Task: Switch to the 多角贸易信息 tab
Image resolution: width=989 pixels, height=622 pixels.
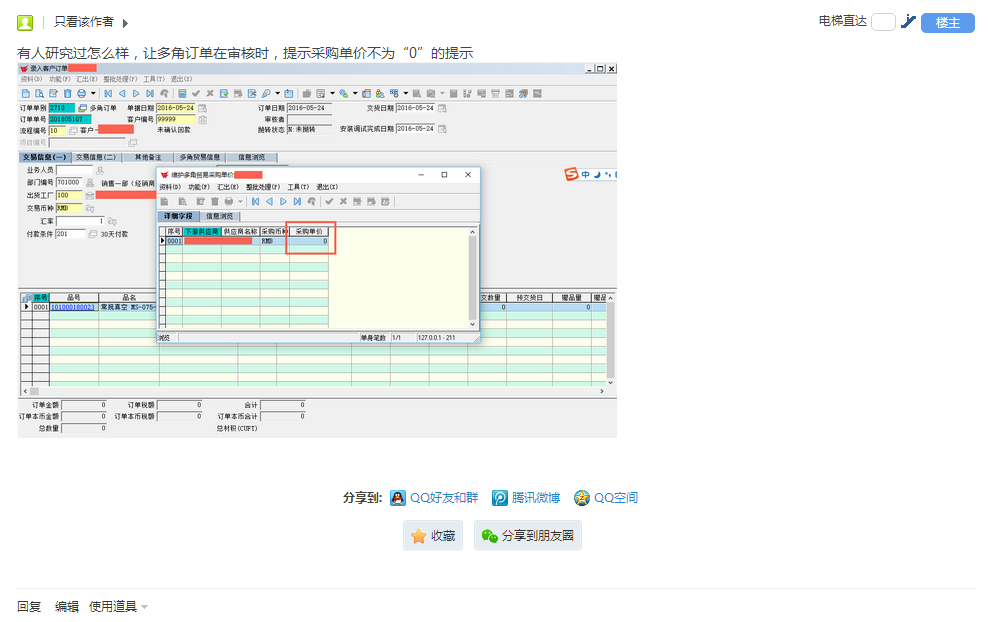Action: [x=199, y=157]
